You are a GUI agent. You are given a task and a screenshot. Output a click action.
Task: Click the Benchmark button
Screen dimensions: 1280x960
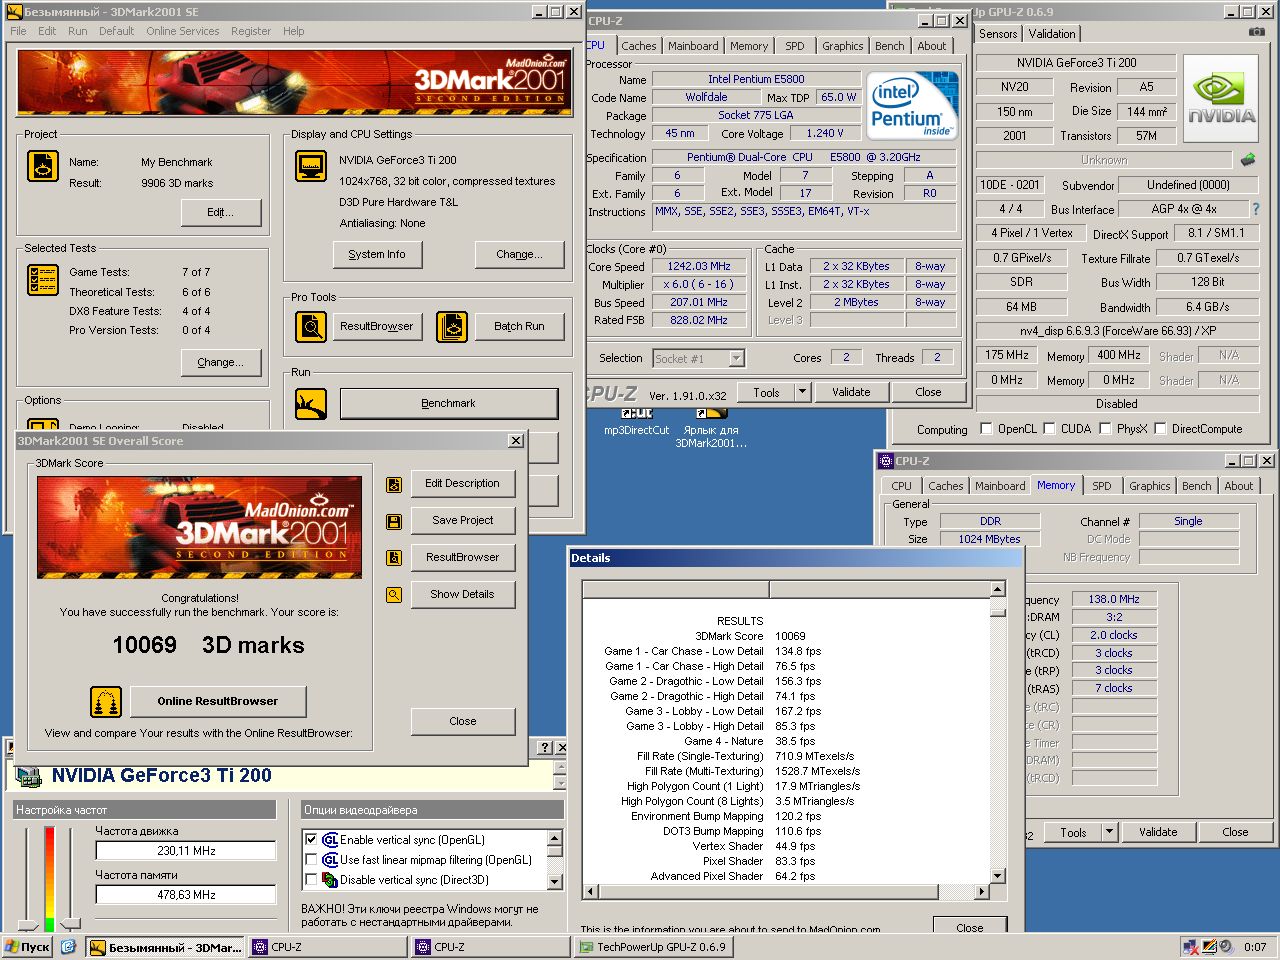click(449, 403)
